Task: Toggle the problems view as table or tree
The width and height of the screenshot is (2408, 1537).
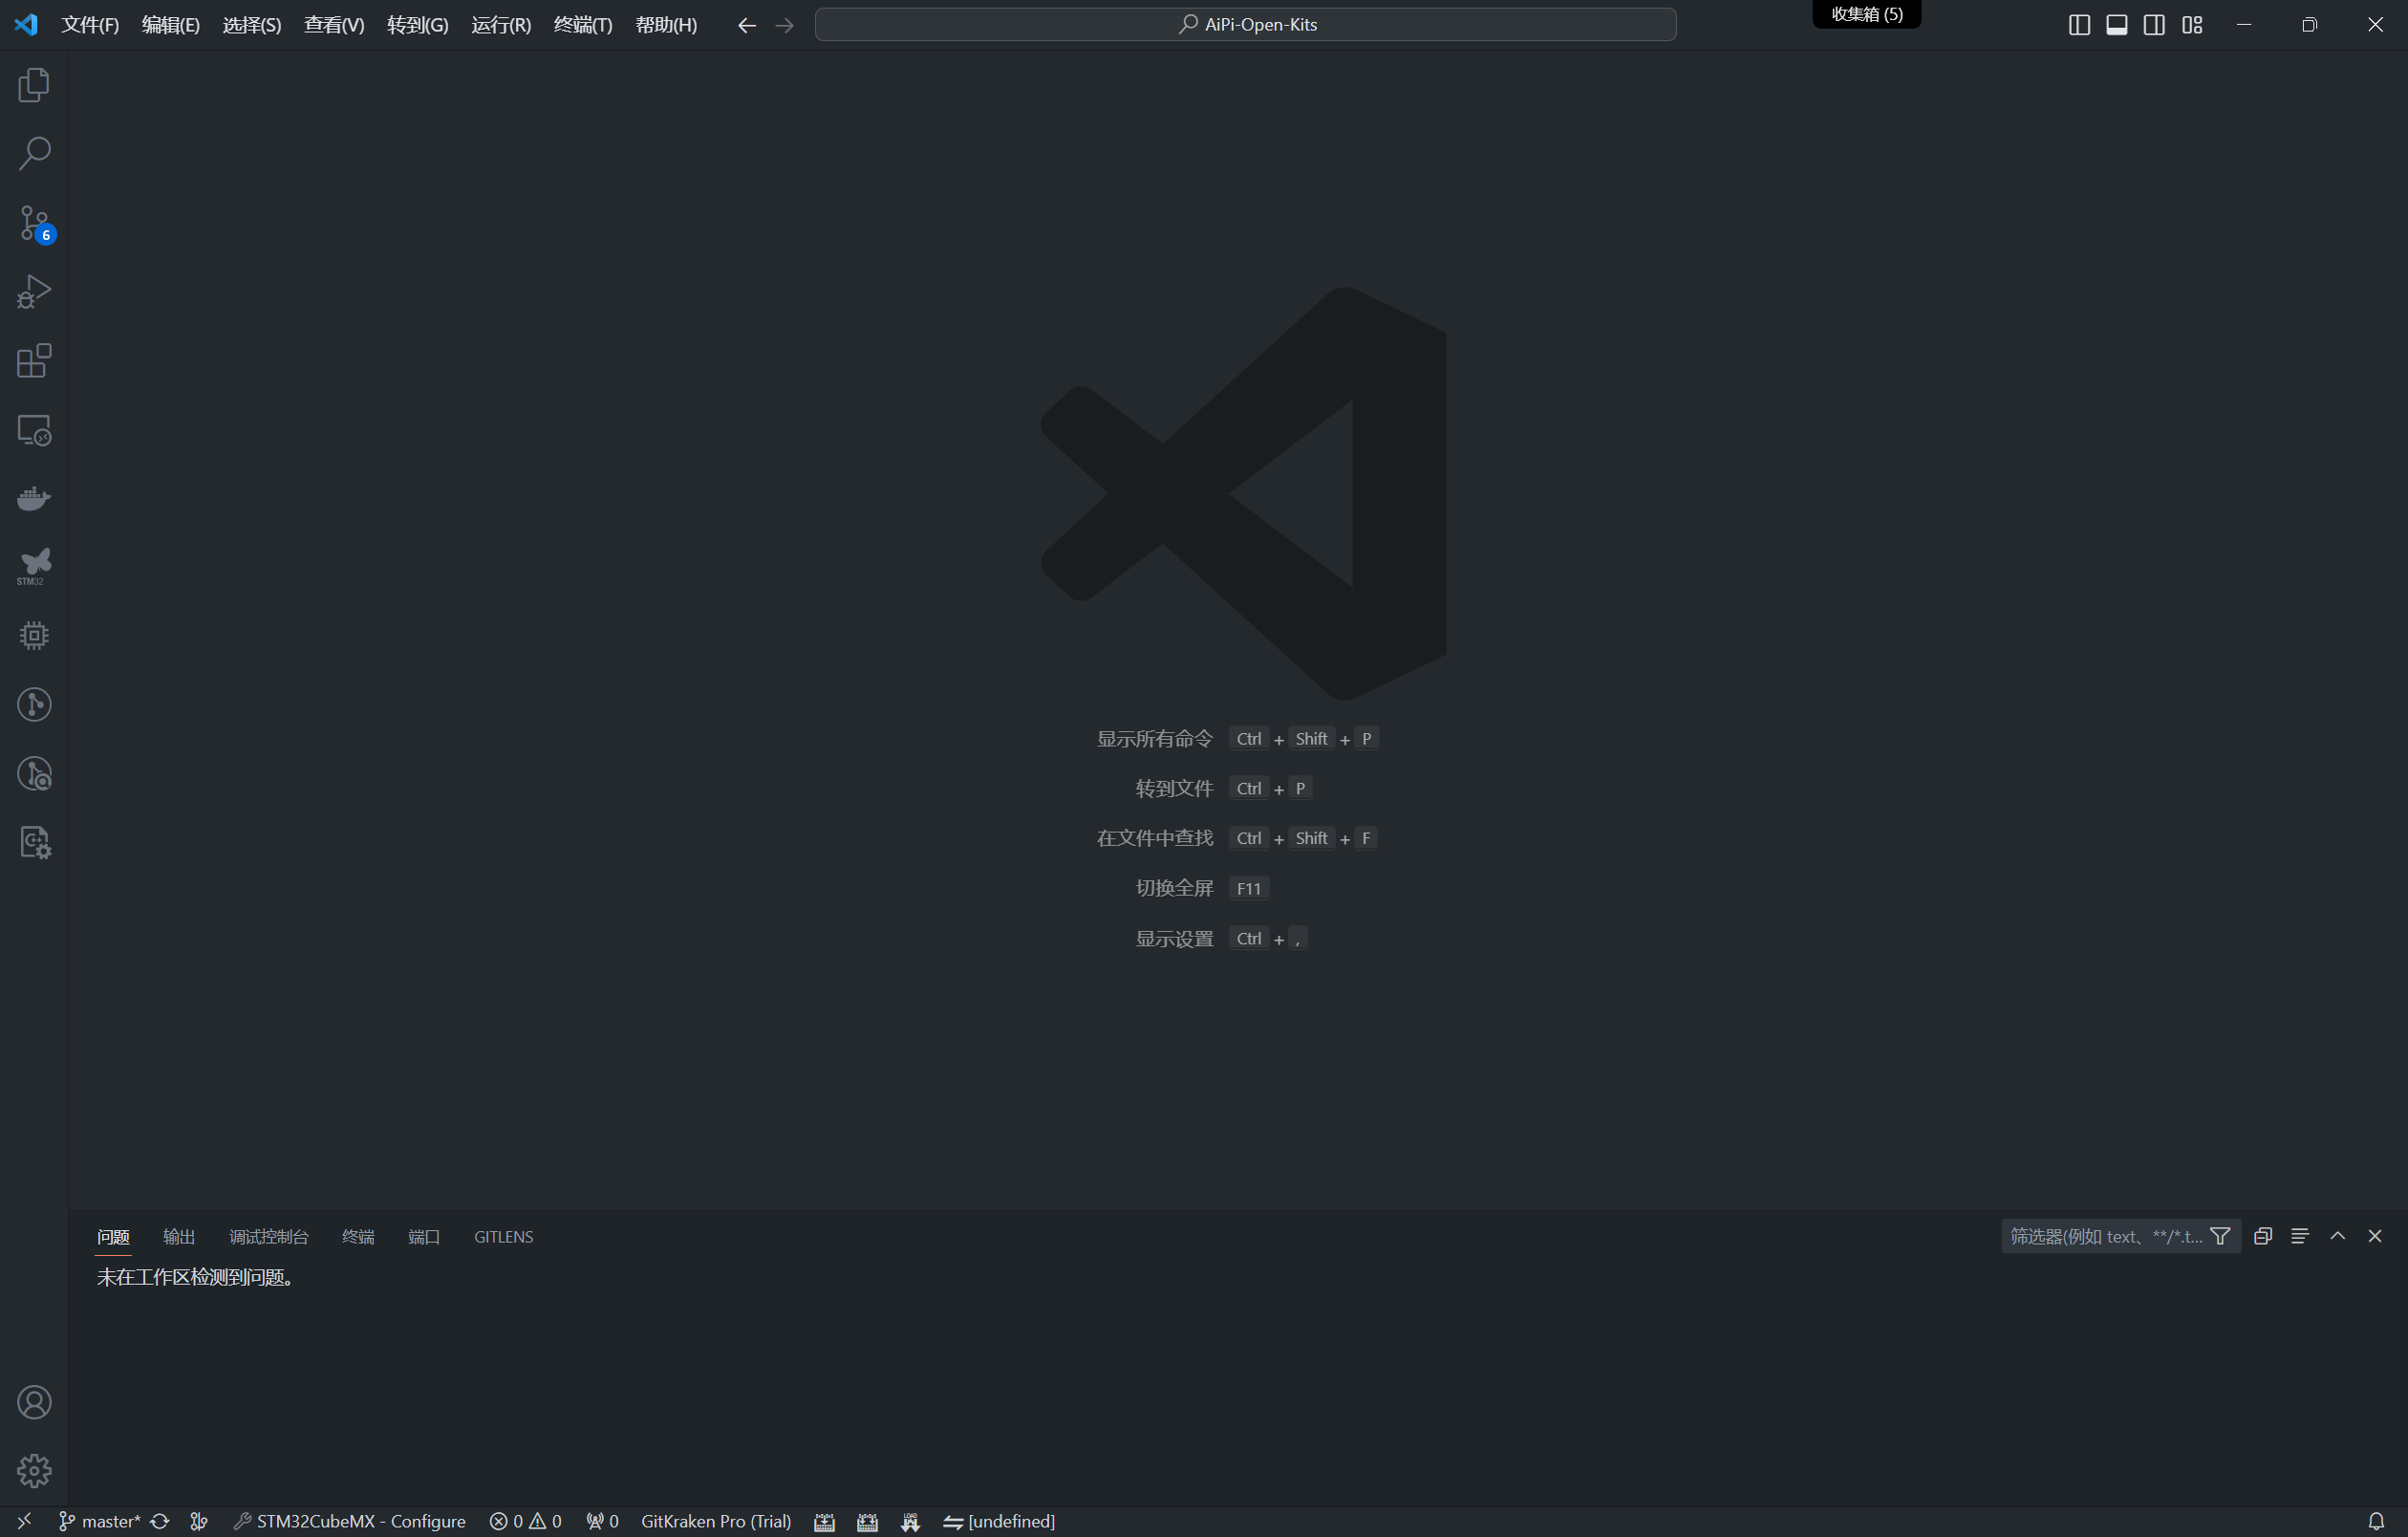Action: click(2300, 1236)
